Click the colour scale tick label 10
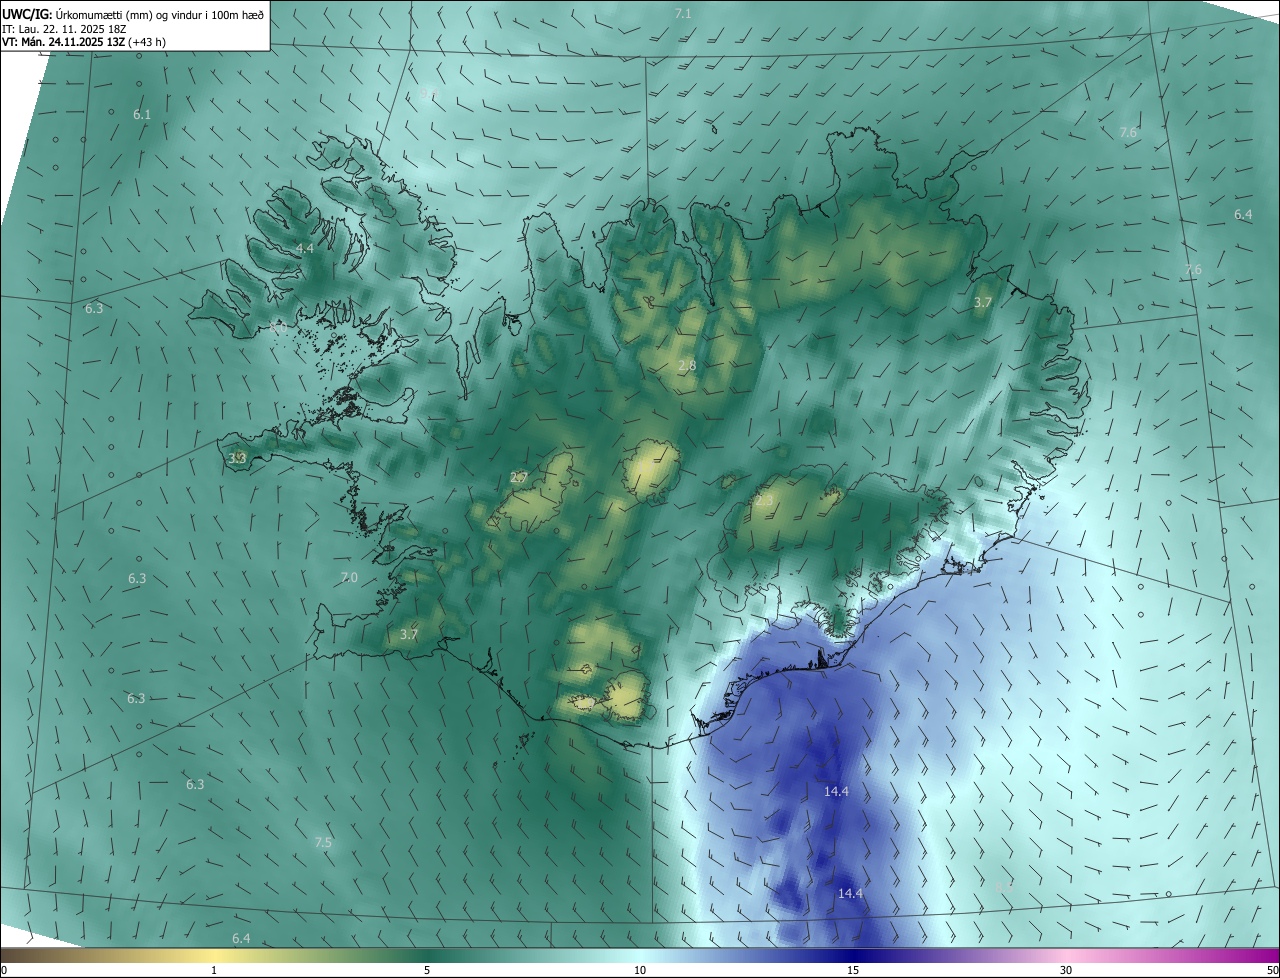 640,970
